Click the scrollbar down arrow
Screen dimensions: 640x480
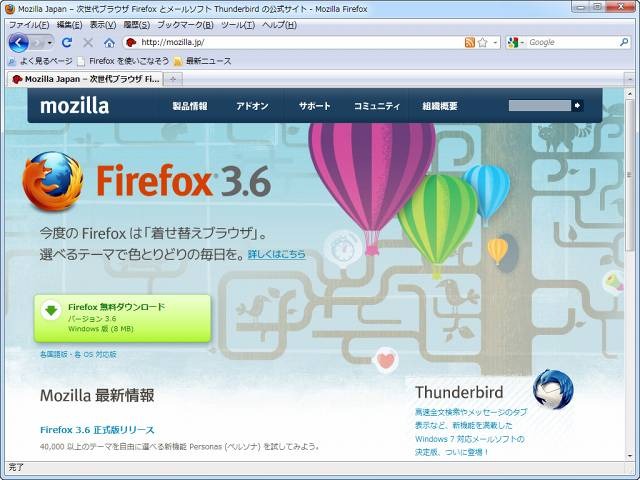click(x=629, y=456)
